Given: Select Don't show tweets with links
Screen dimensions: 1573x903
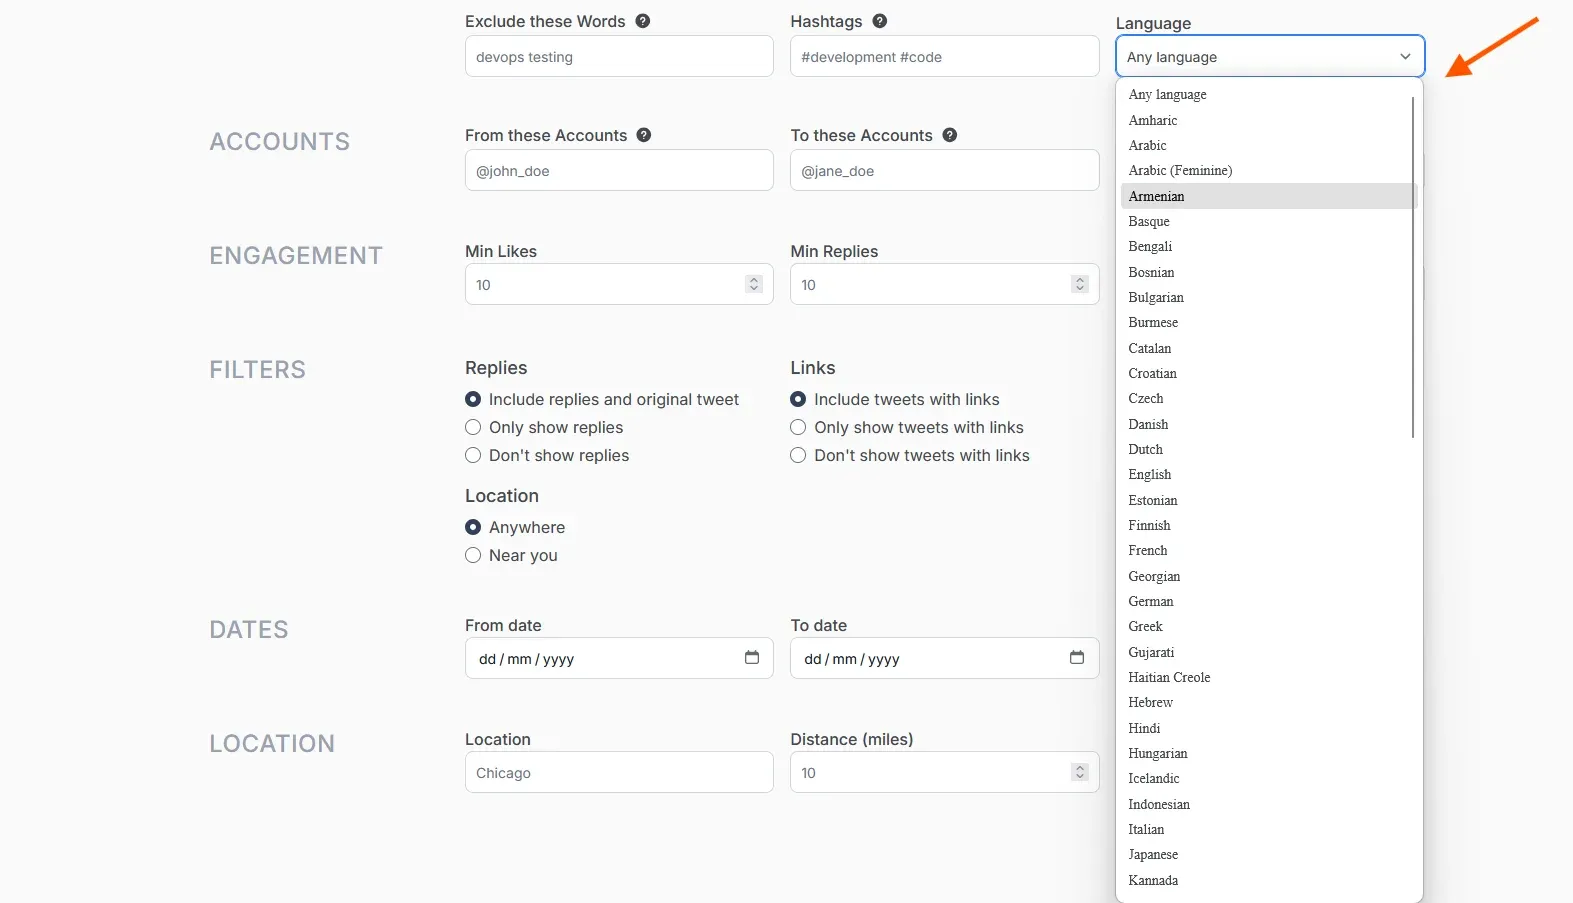Looking at the screenshot, I should [x=798, y=455].
